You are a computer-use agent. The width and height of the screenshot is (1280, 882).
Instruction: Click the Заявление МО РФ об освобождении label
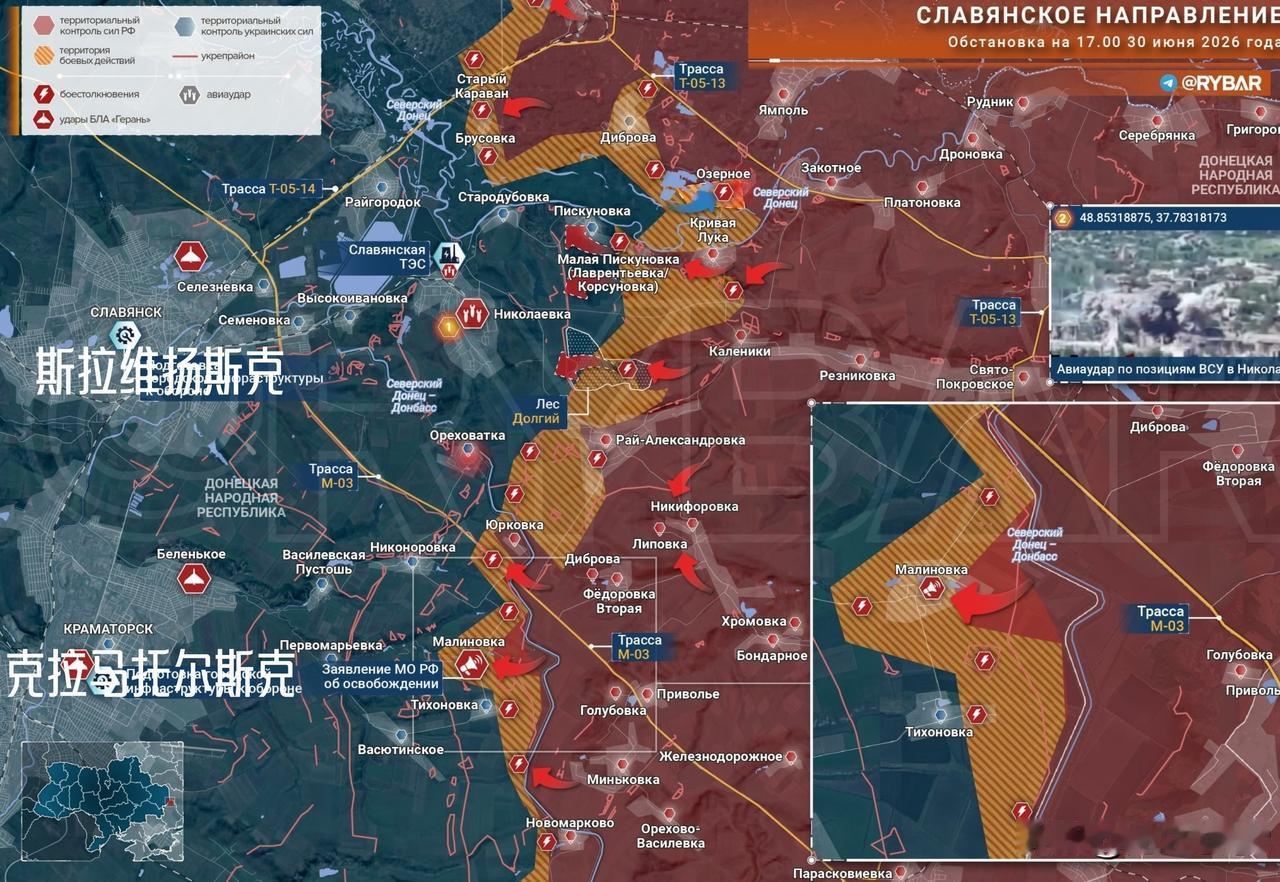[381, 677]
